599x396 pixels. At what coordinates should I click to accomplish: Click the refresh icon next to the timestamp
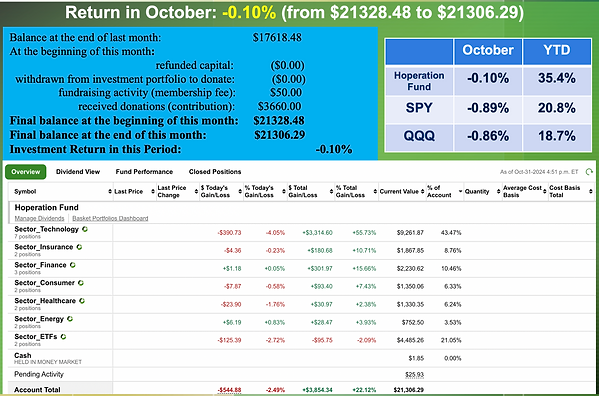coord(589,172)
